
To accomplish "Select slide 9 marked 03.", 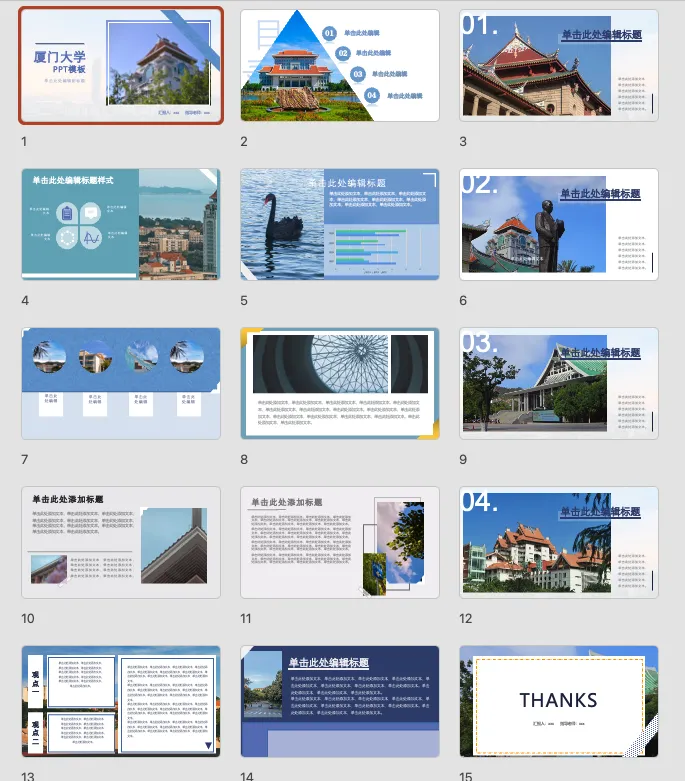I will coord(558,384).
